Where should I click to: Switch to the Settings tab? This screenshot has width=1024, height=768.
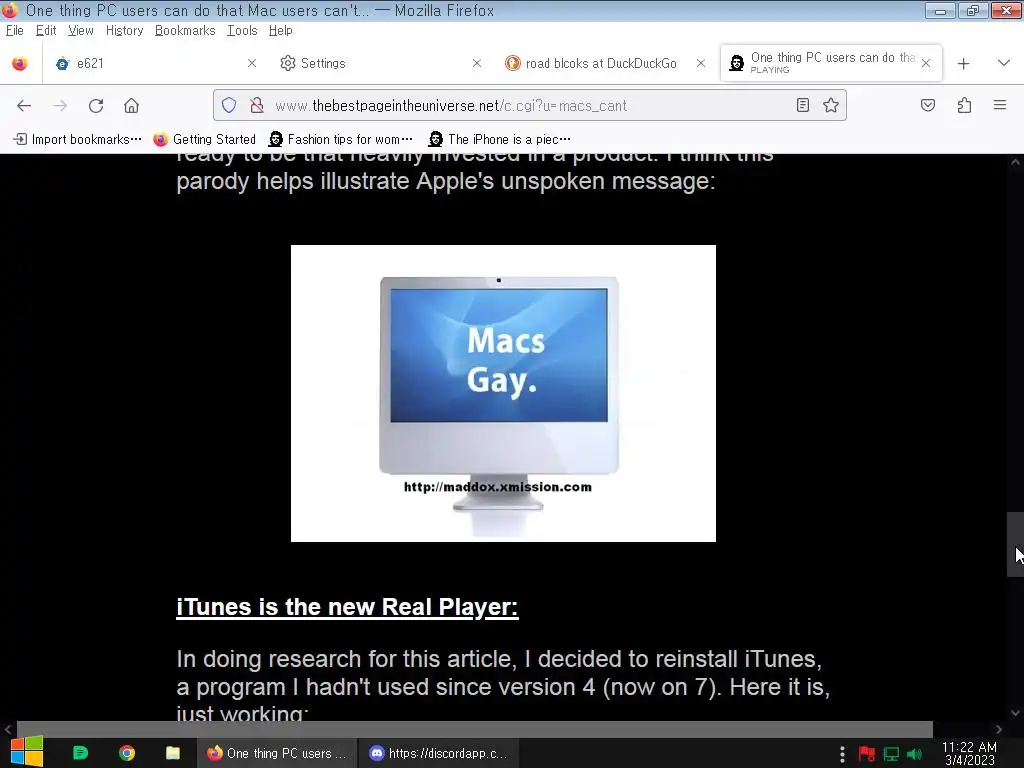381,63
